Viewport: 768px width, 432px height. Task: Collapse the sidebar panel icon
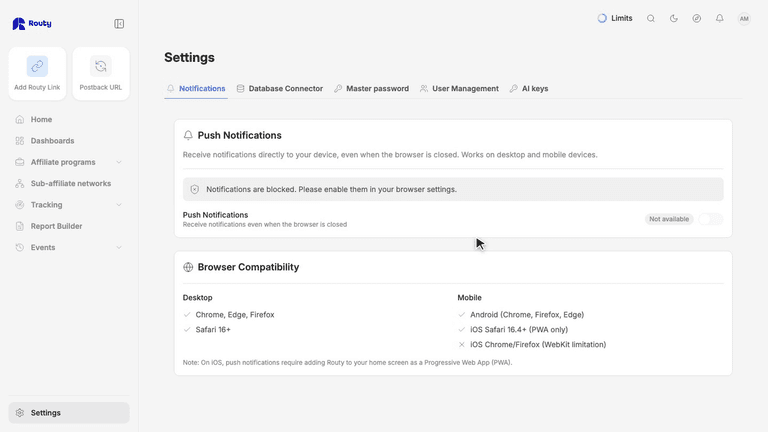point(119,24)
